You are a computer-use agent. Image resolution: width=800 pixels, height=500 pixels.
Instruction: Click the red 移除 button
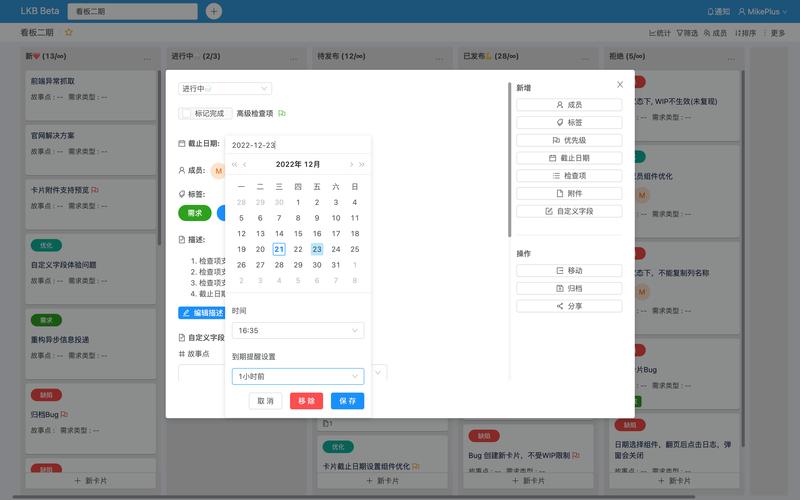point(307,401)
